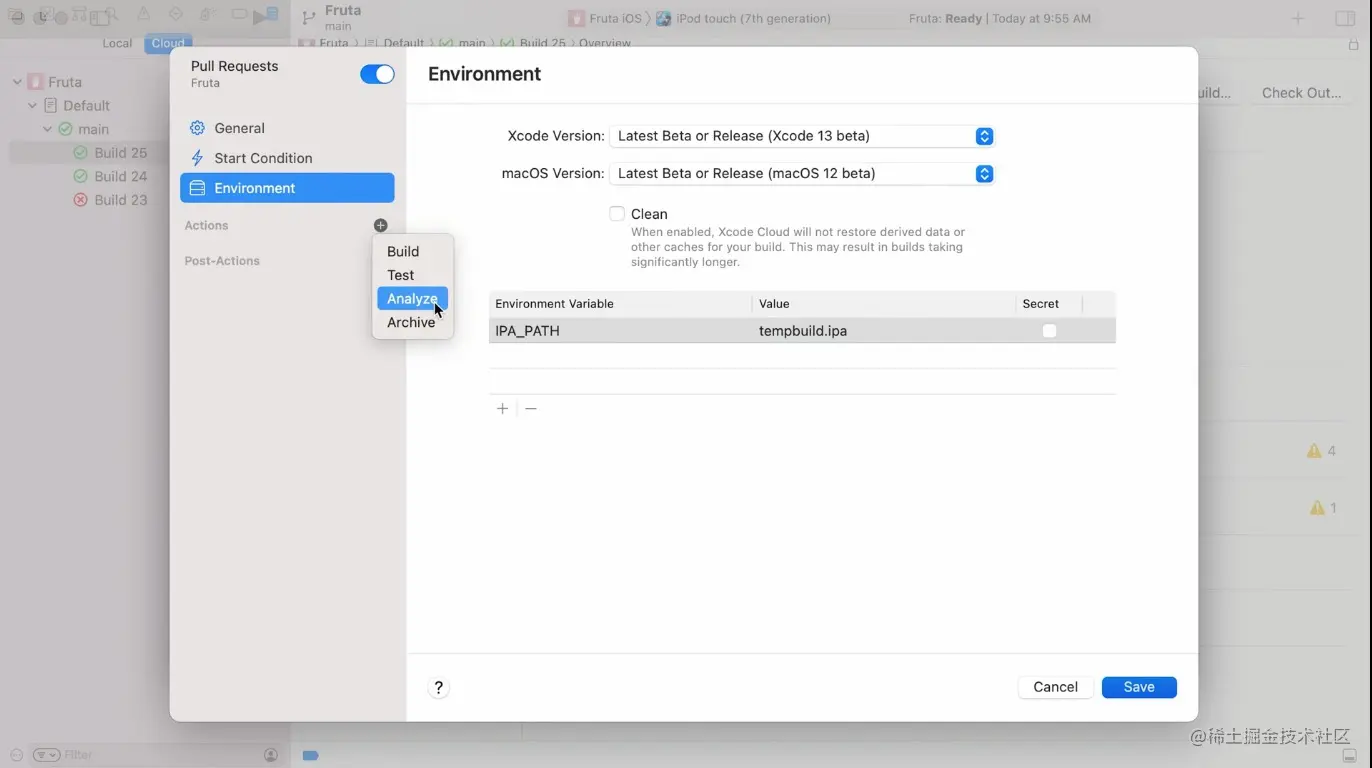Click the warning badge showing 1
Screen dimensions: 1372x768
1322,508
